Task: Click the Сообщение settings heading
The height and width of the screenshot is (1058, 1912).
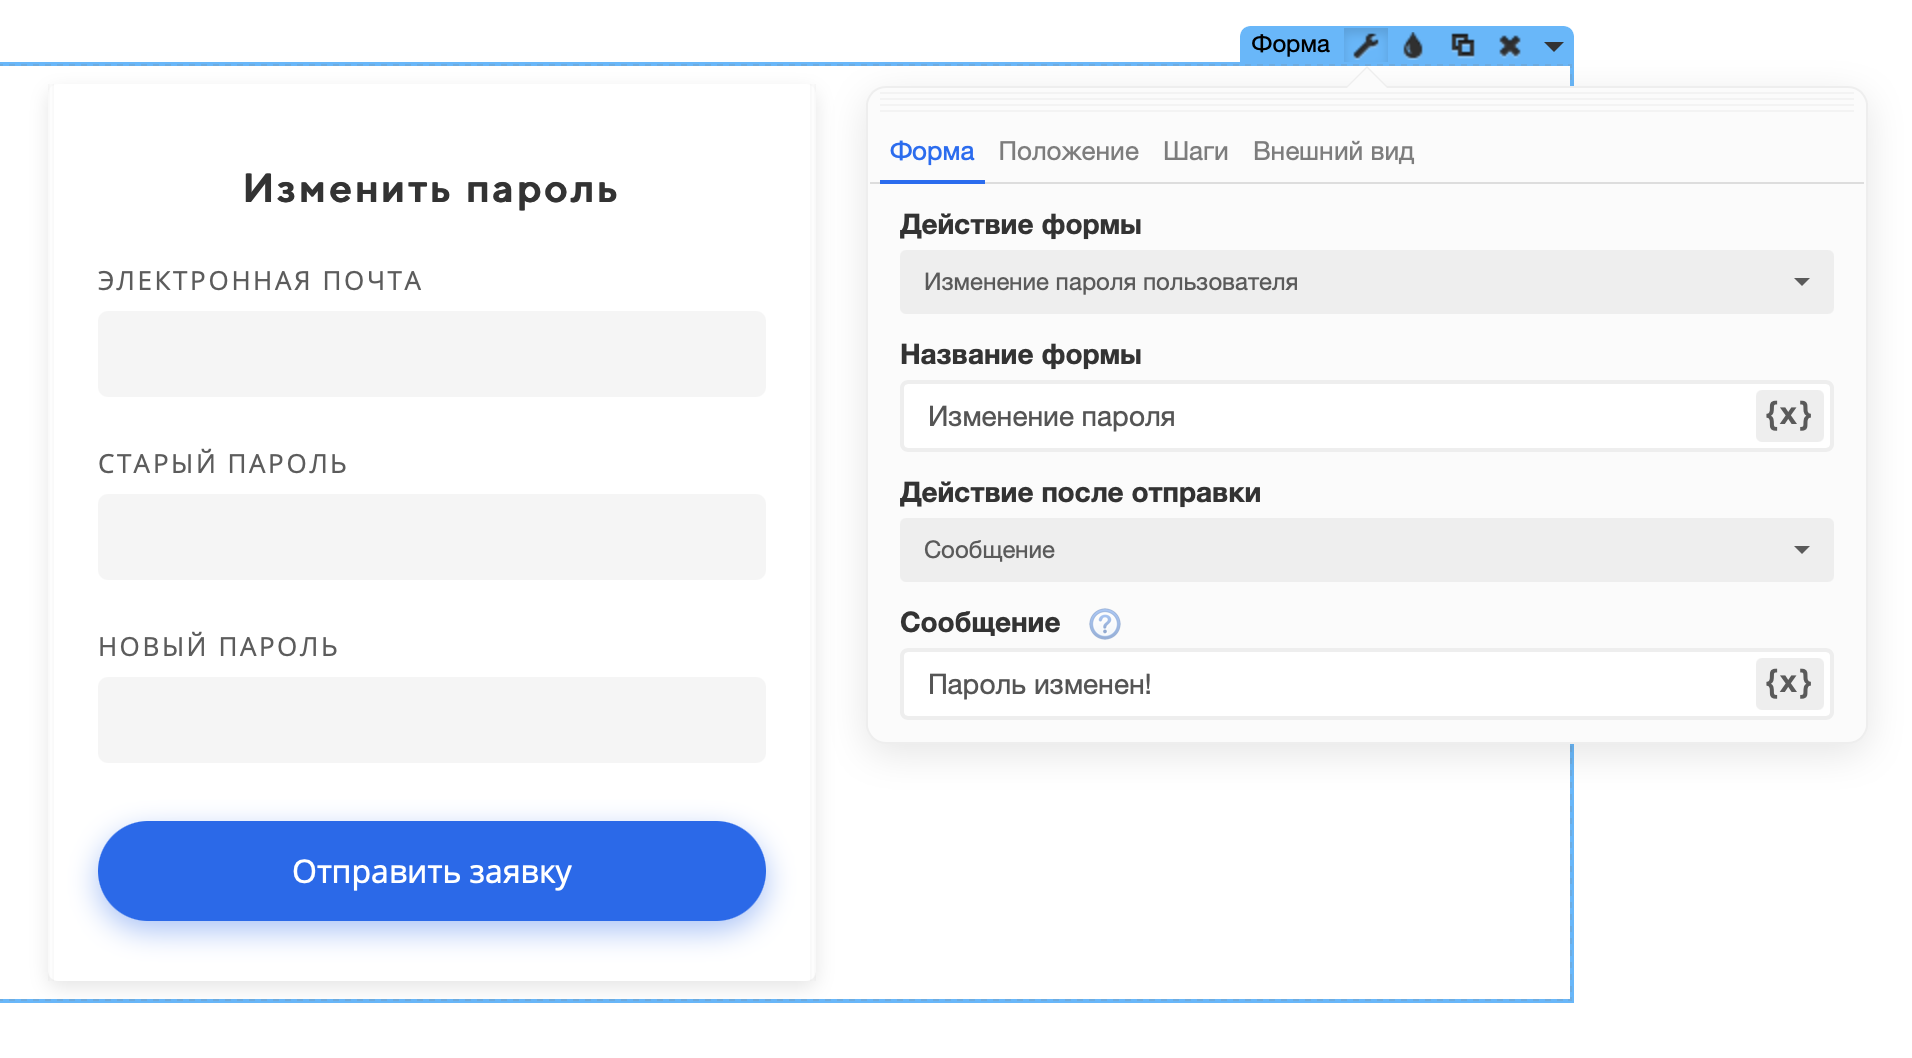Action: click(x=980, y=623)
